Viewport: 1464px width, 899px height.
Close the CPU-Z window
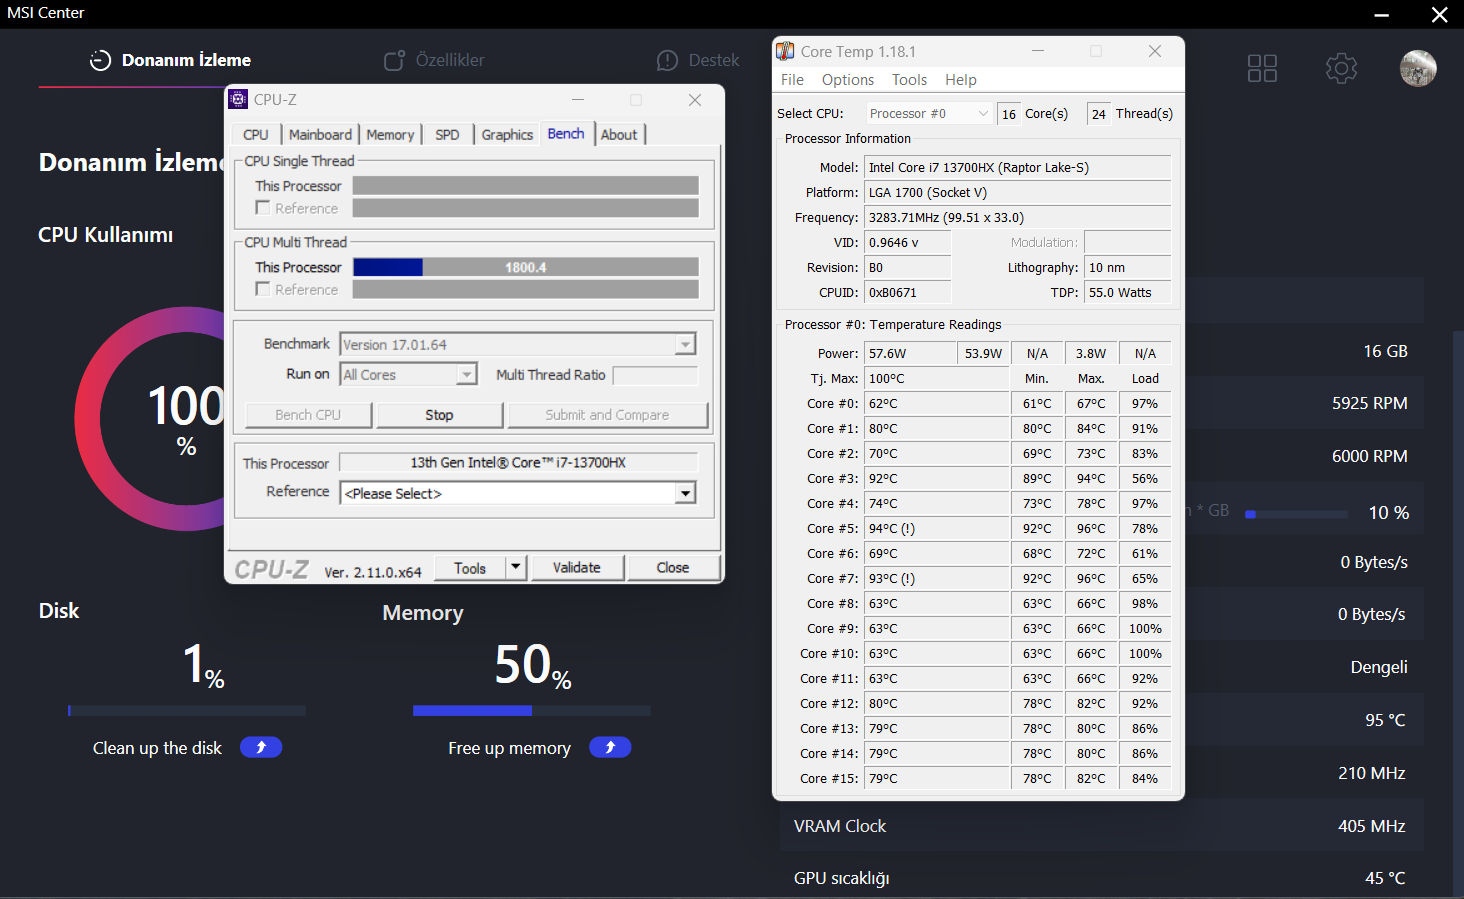(x=695, y=100)
